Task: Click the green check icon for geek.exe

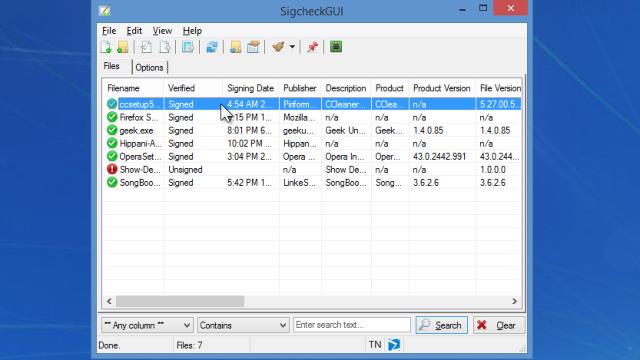Action: click(x=112, y=130)
